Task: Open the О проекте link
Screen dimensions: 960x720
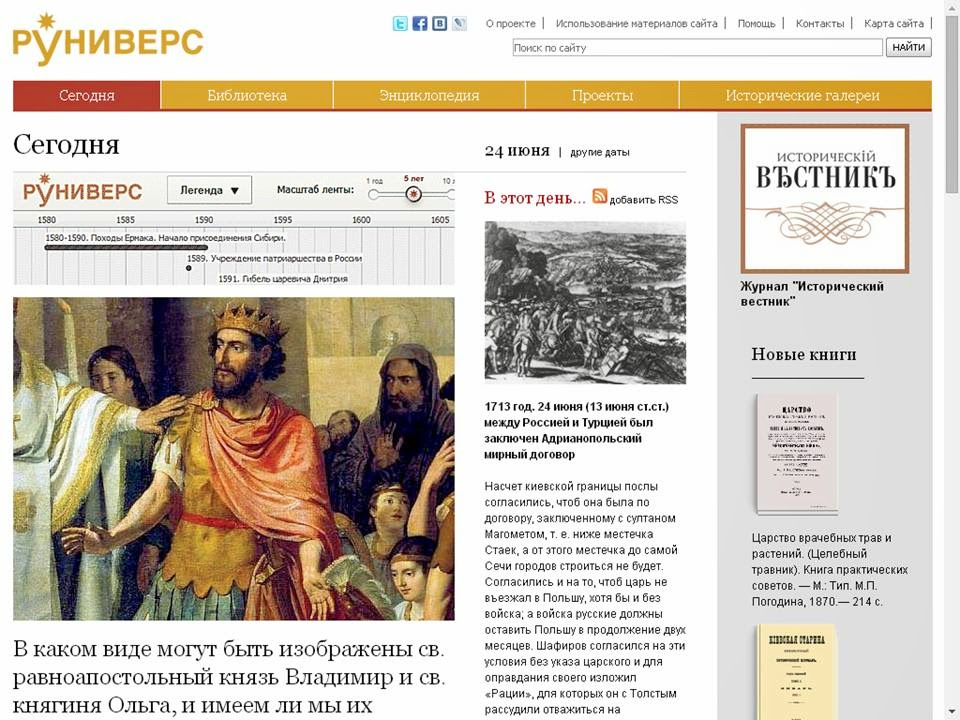Action: click(510, 24)
